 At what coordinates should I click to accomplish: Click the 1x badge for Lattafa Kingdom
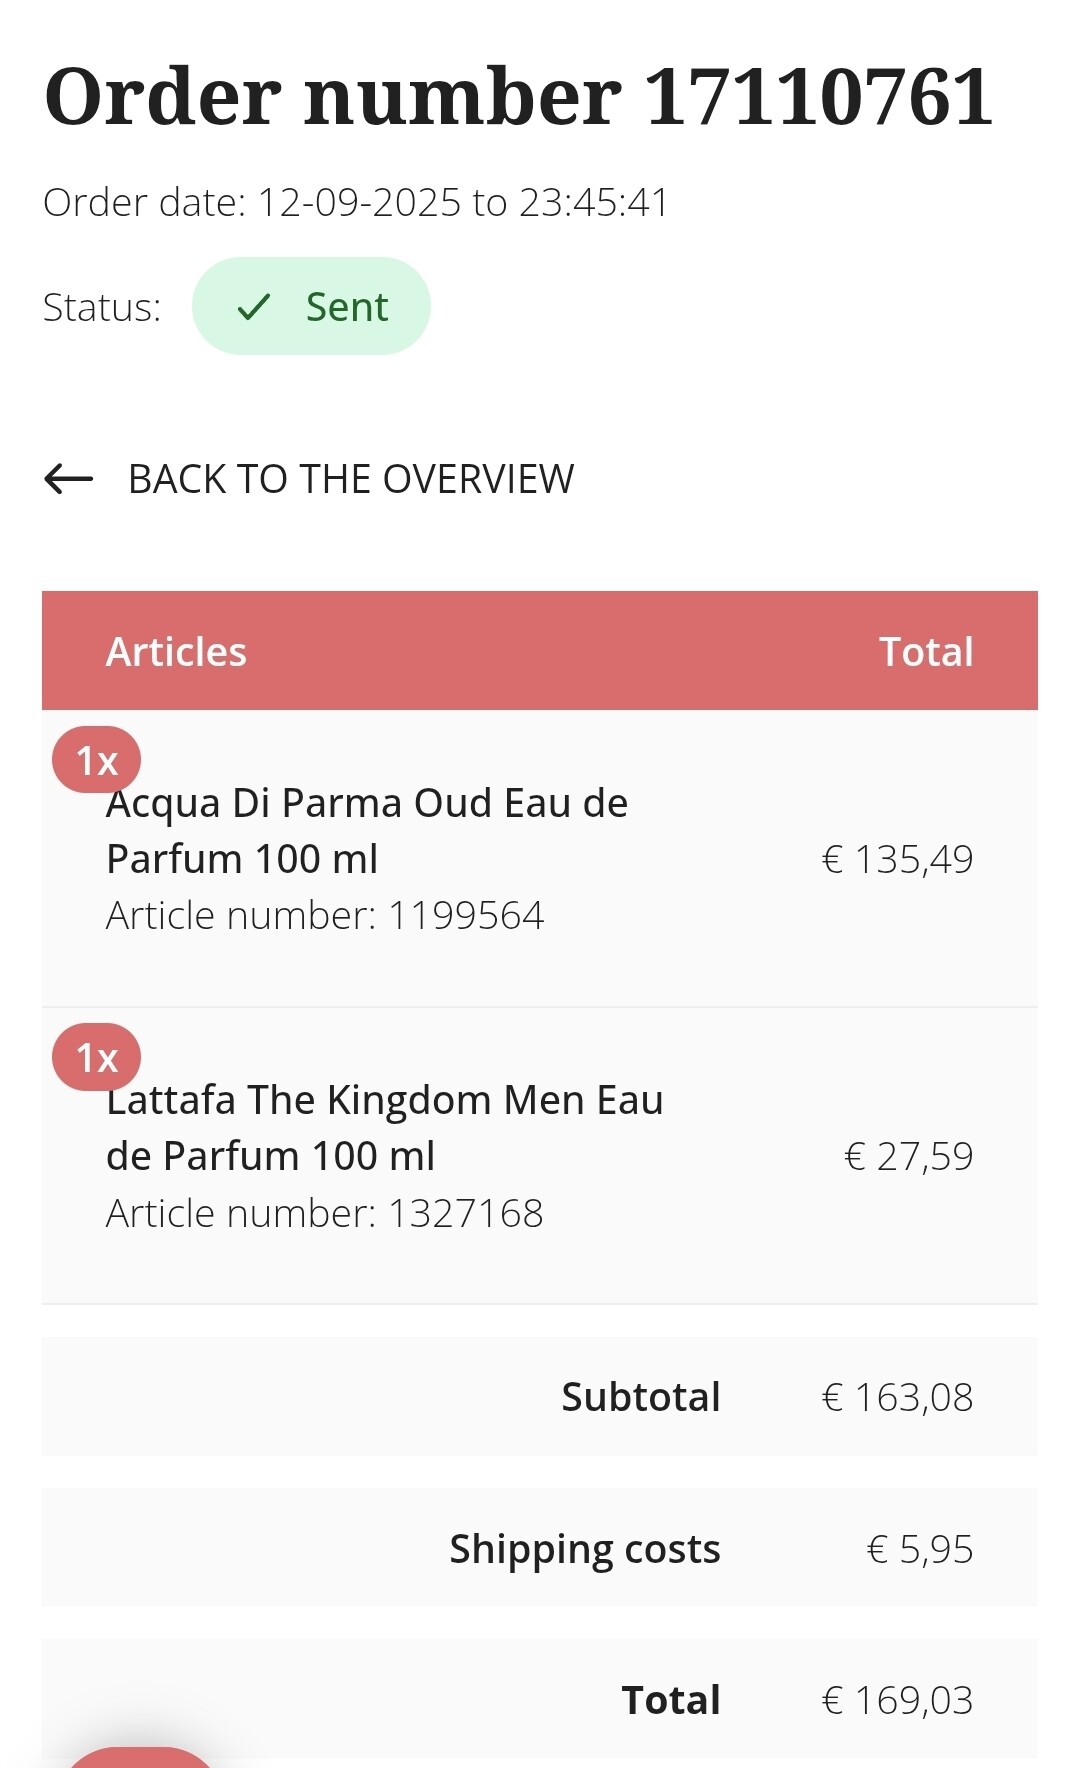pos(96,1057)
